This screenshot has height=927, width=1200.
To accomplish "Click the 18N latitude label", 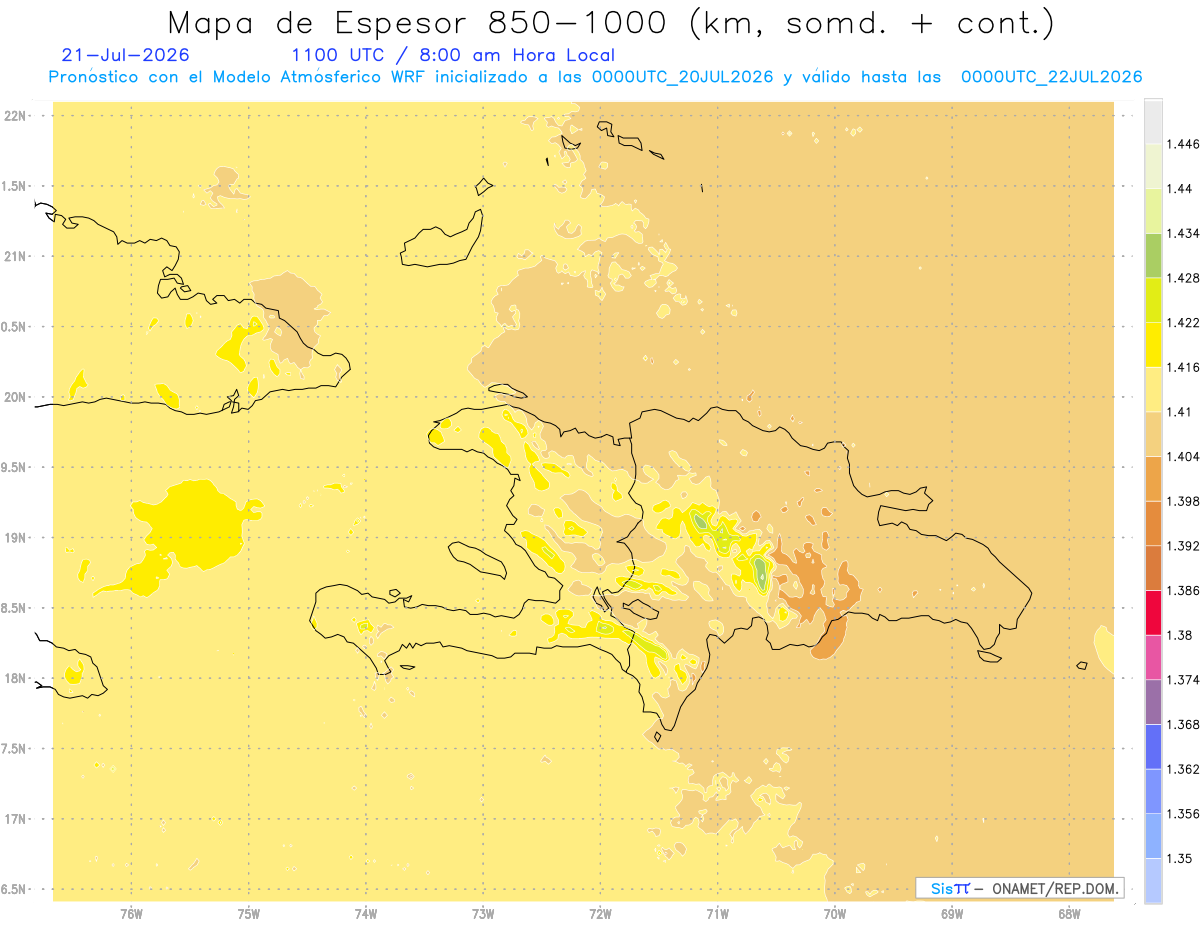I will tap(16, 679).
